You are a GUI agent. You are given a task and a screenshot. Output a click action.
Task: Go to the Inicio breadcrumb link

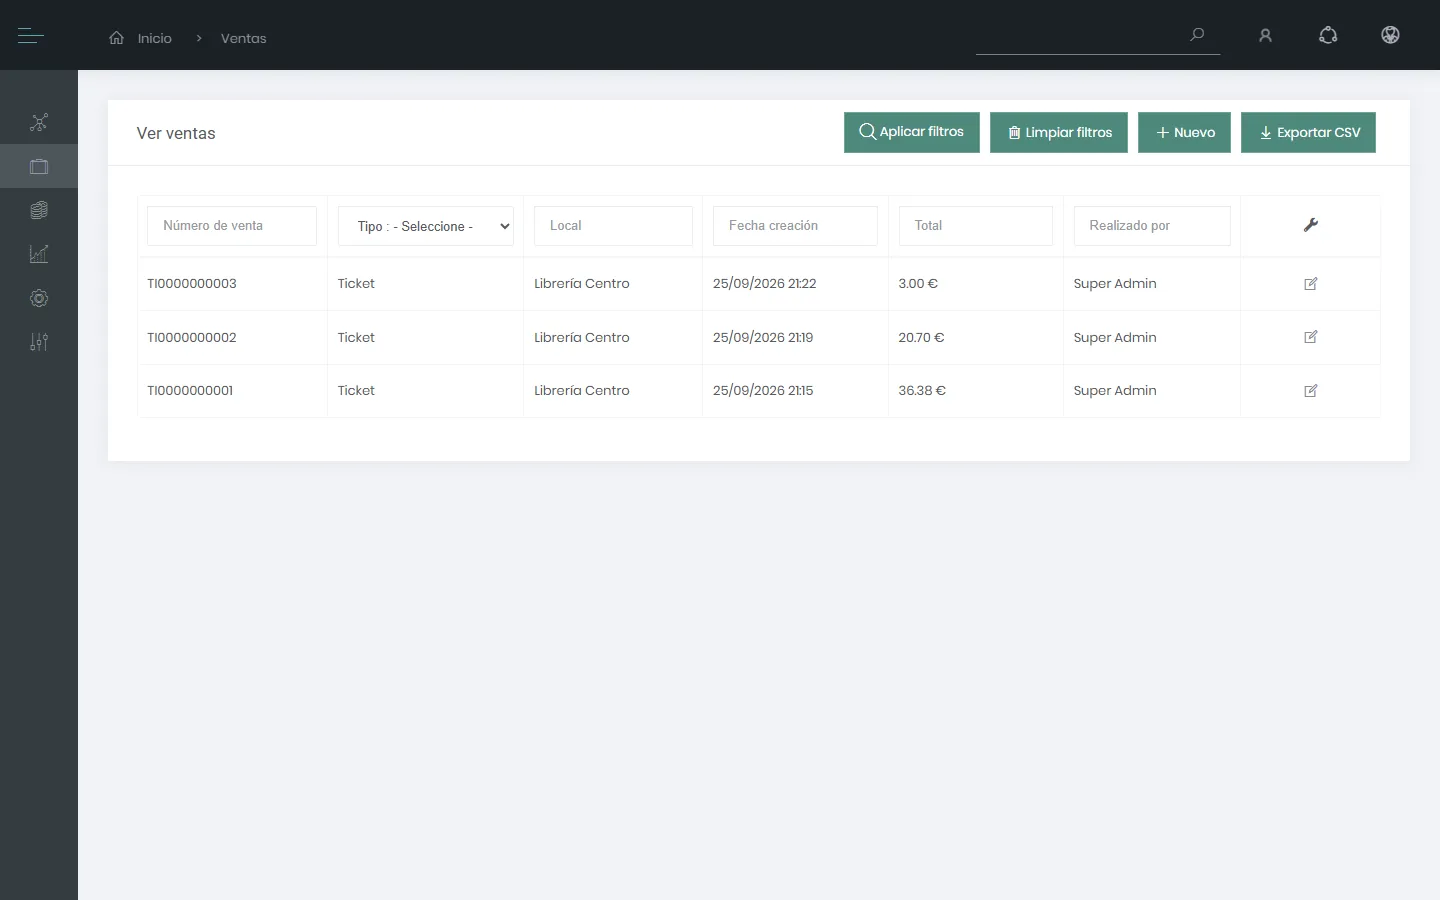pos(155,38)
